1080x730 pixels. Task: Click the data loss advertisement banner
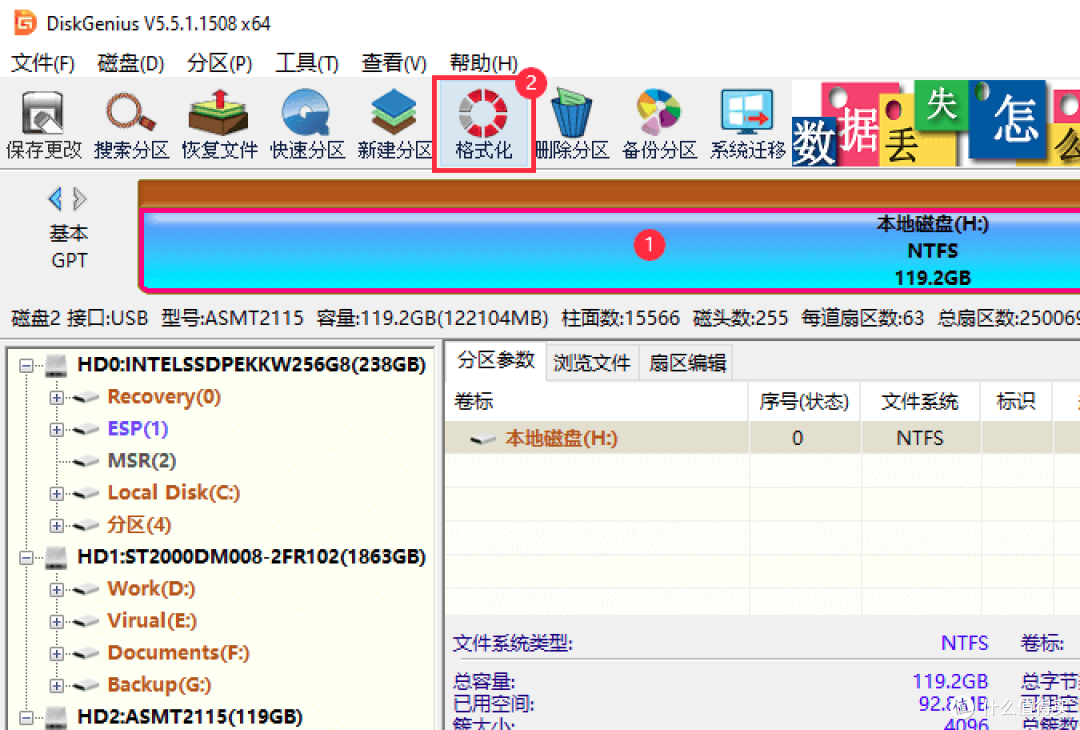pyautogui.click(x=935, y=123)
